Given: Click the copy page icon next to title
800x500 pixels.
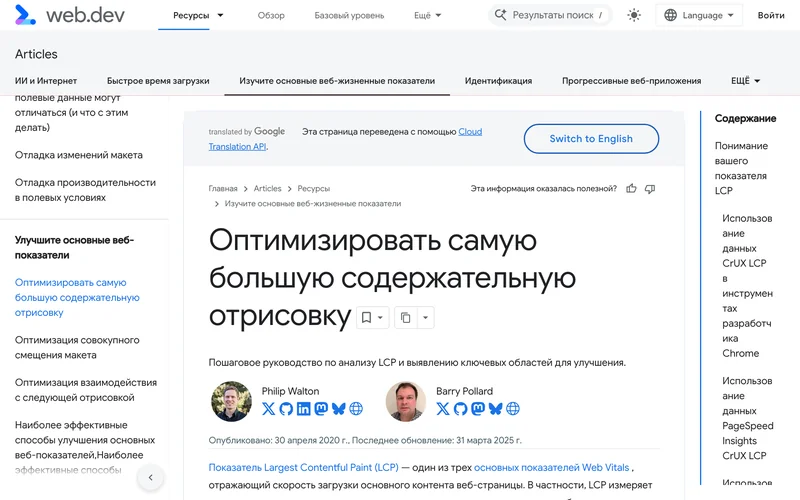Looking at the screenshot, I should (406, 318).
